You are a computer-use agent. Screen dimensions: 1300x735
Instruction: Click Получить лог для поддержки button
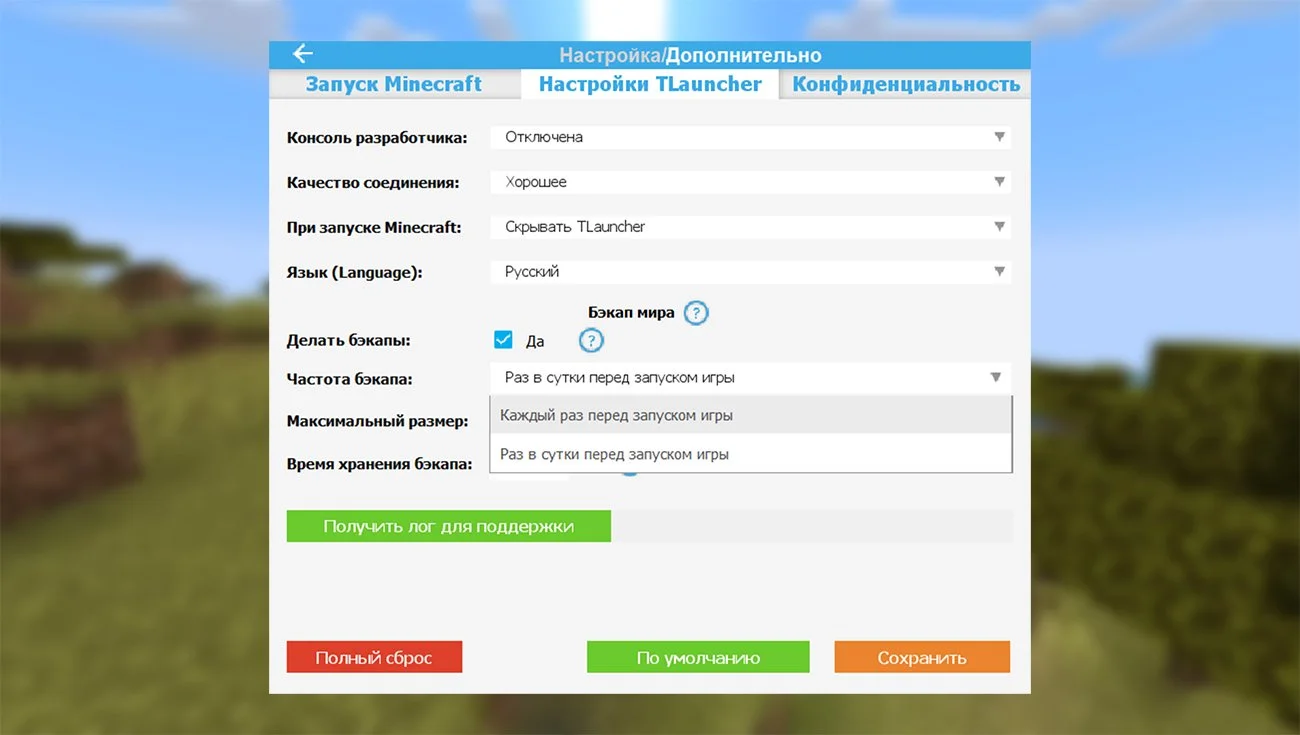(x=448, y=526)
